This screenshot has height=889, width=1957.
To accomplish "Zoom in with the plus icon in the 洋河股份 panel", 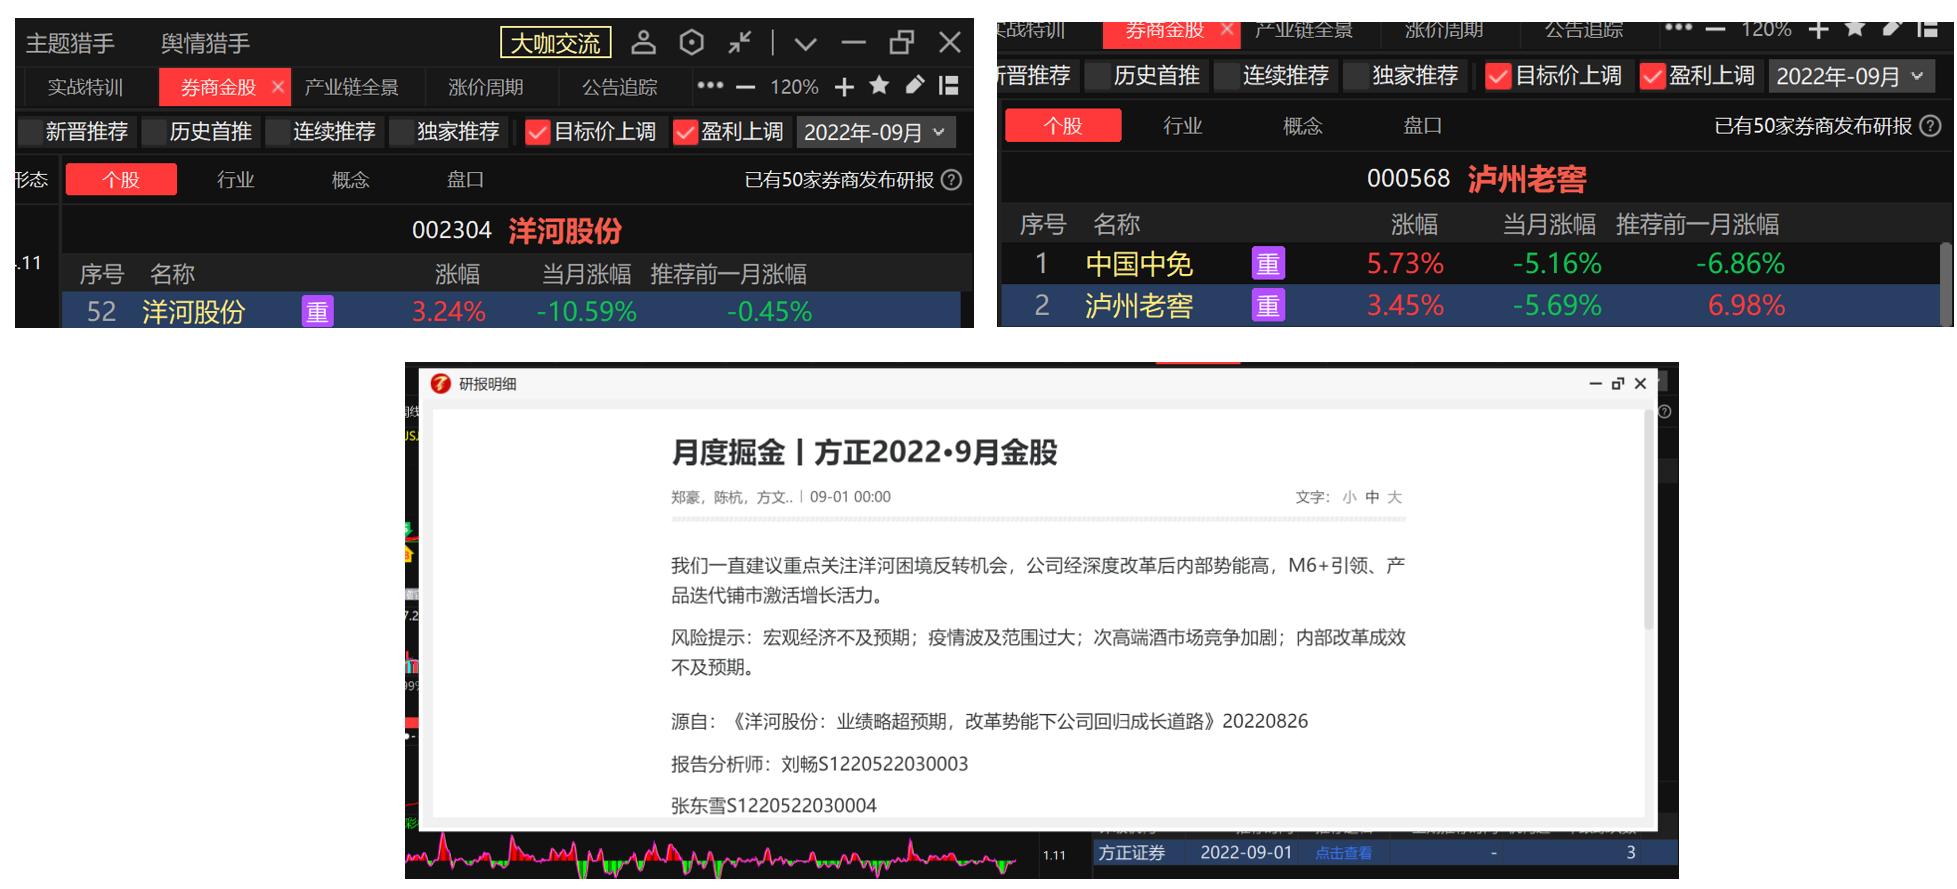I will (x=844, y=87).
